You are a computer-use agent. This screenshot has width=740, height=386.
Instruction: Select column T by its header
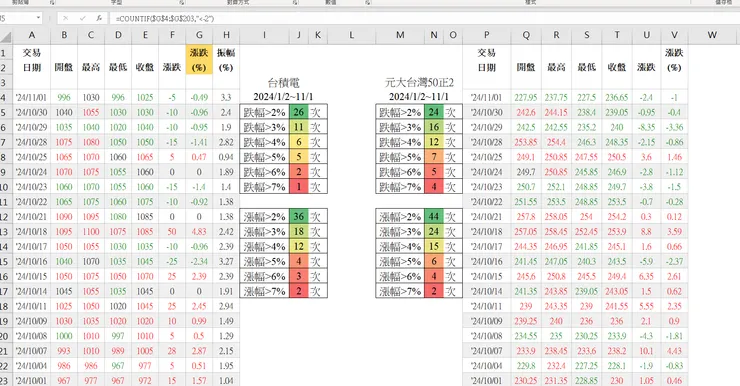[617, 35]
